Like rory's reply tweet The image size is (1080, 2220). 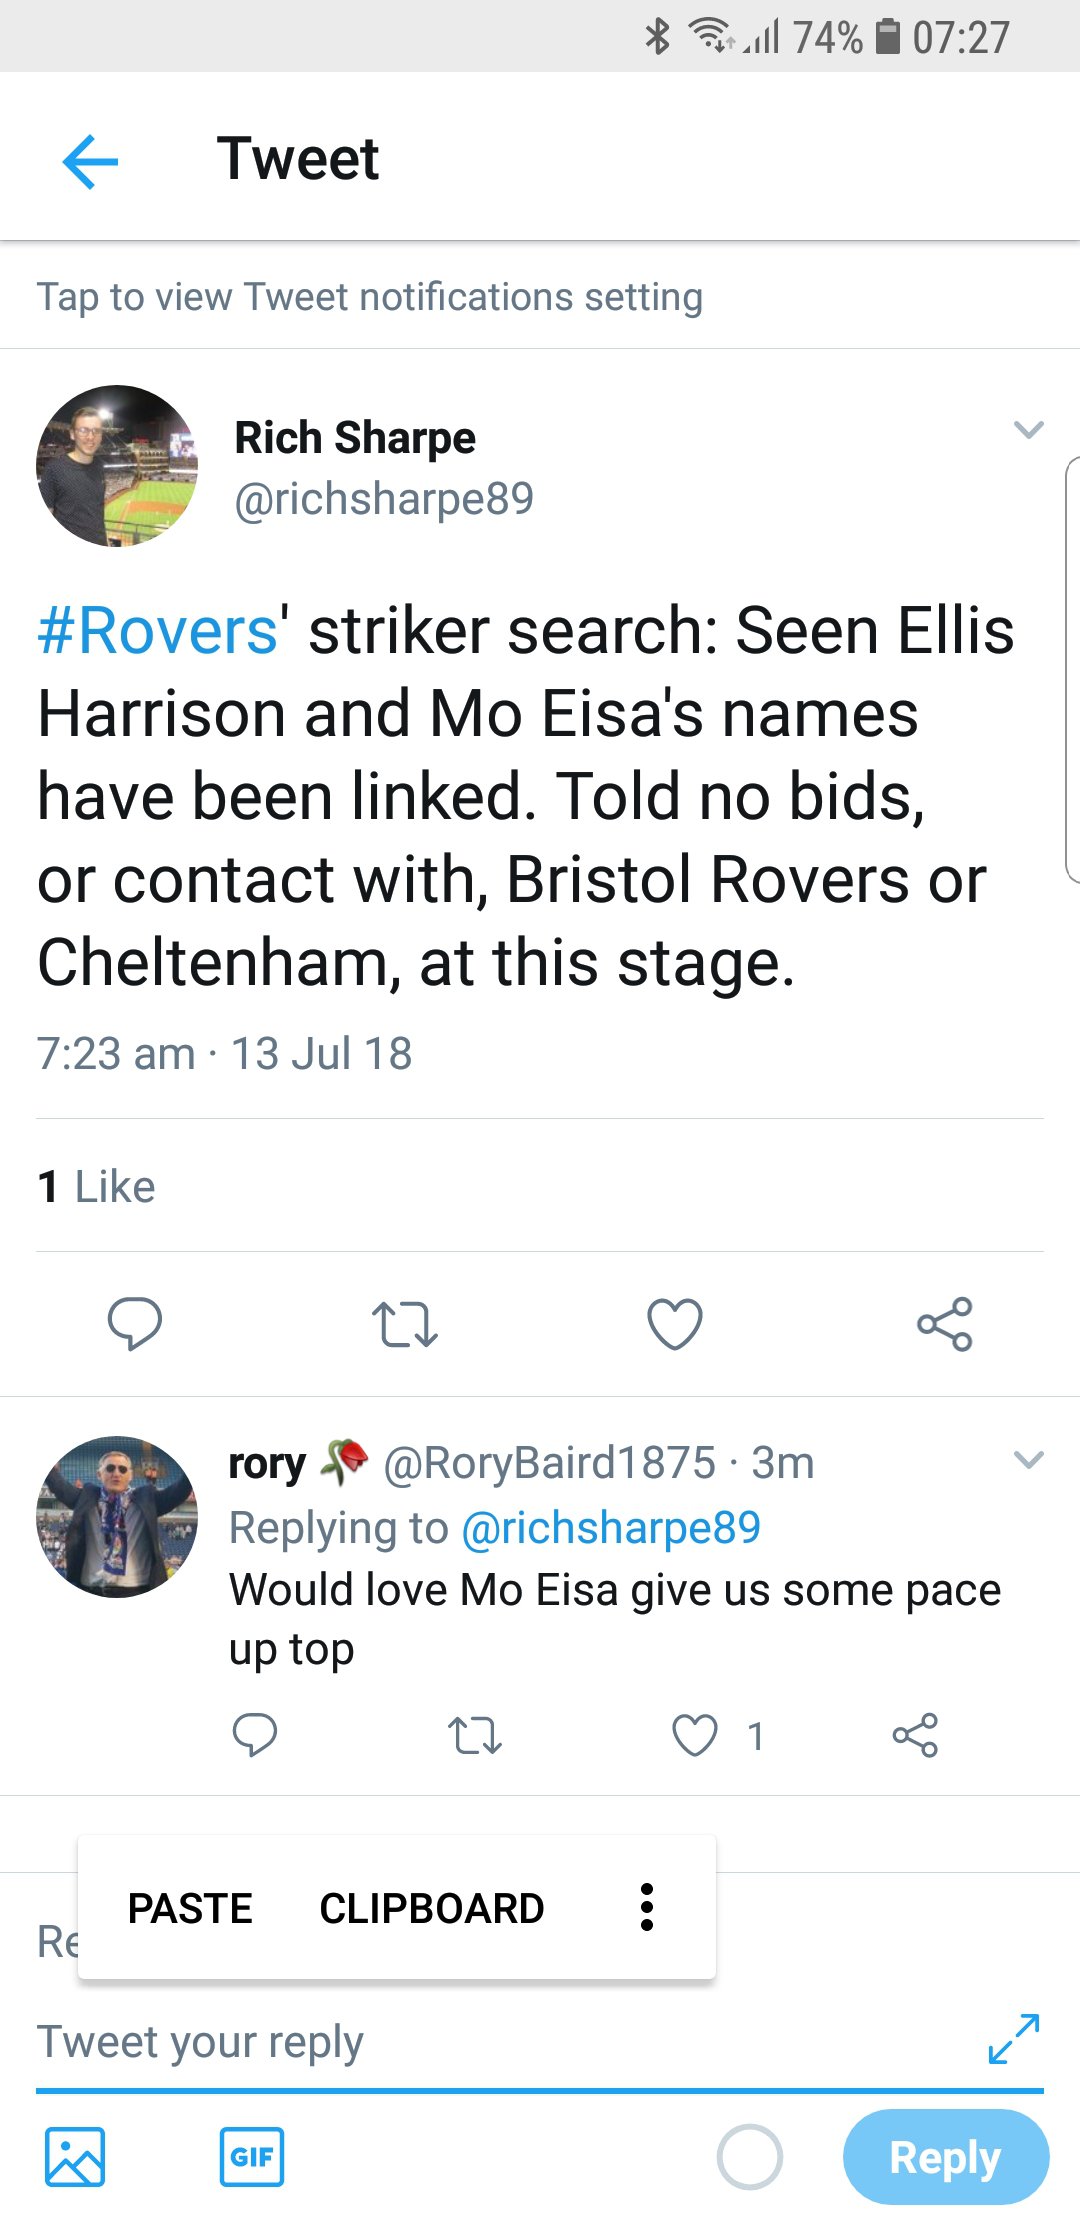click(695, 1735)
